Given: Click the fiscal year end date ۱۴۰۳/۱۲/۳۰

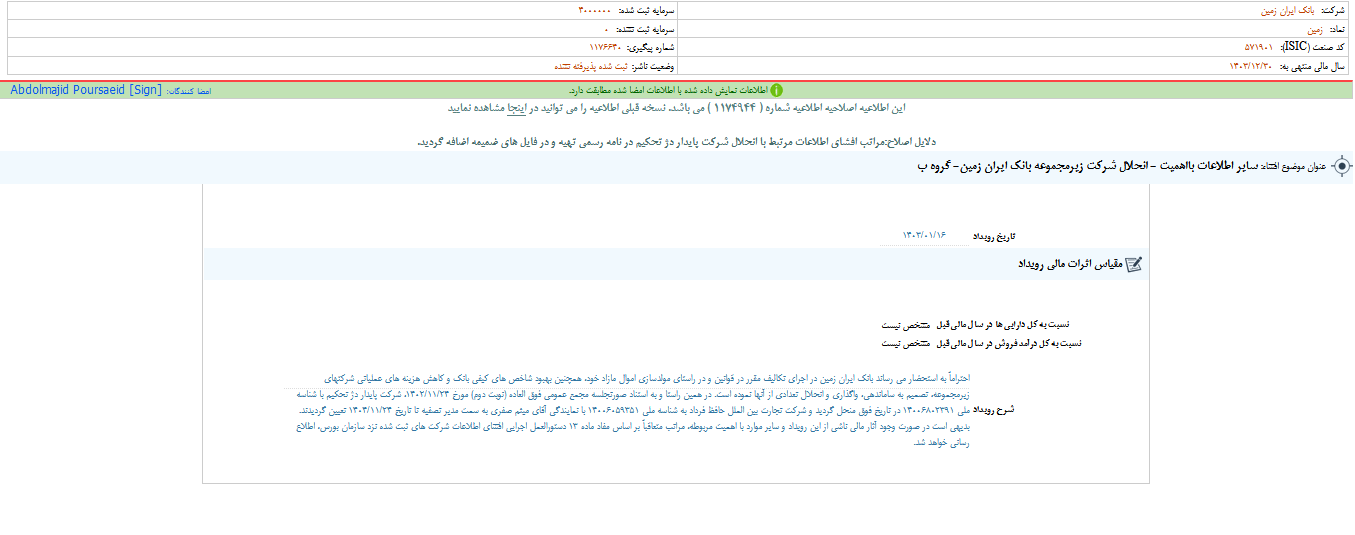Looking at the screenshot, I should click(x=1250, y=66).
